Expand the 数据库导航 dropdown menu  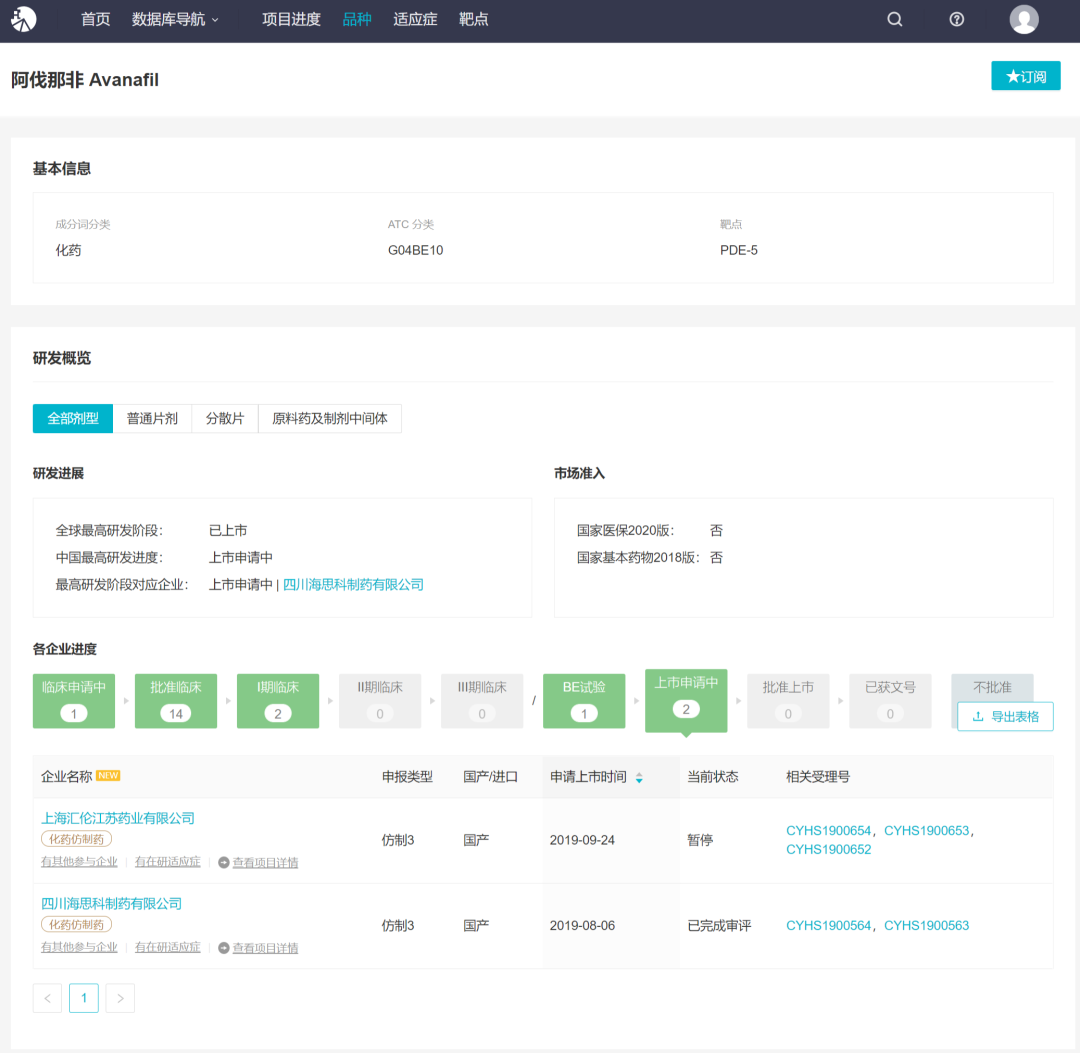pos(175,19)
